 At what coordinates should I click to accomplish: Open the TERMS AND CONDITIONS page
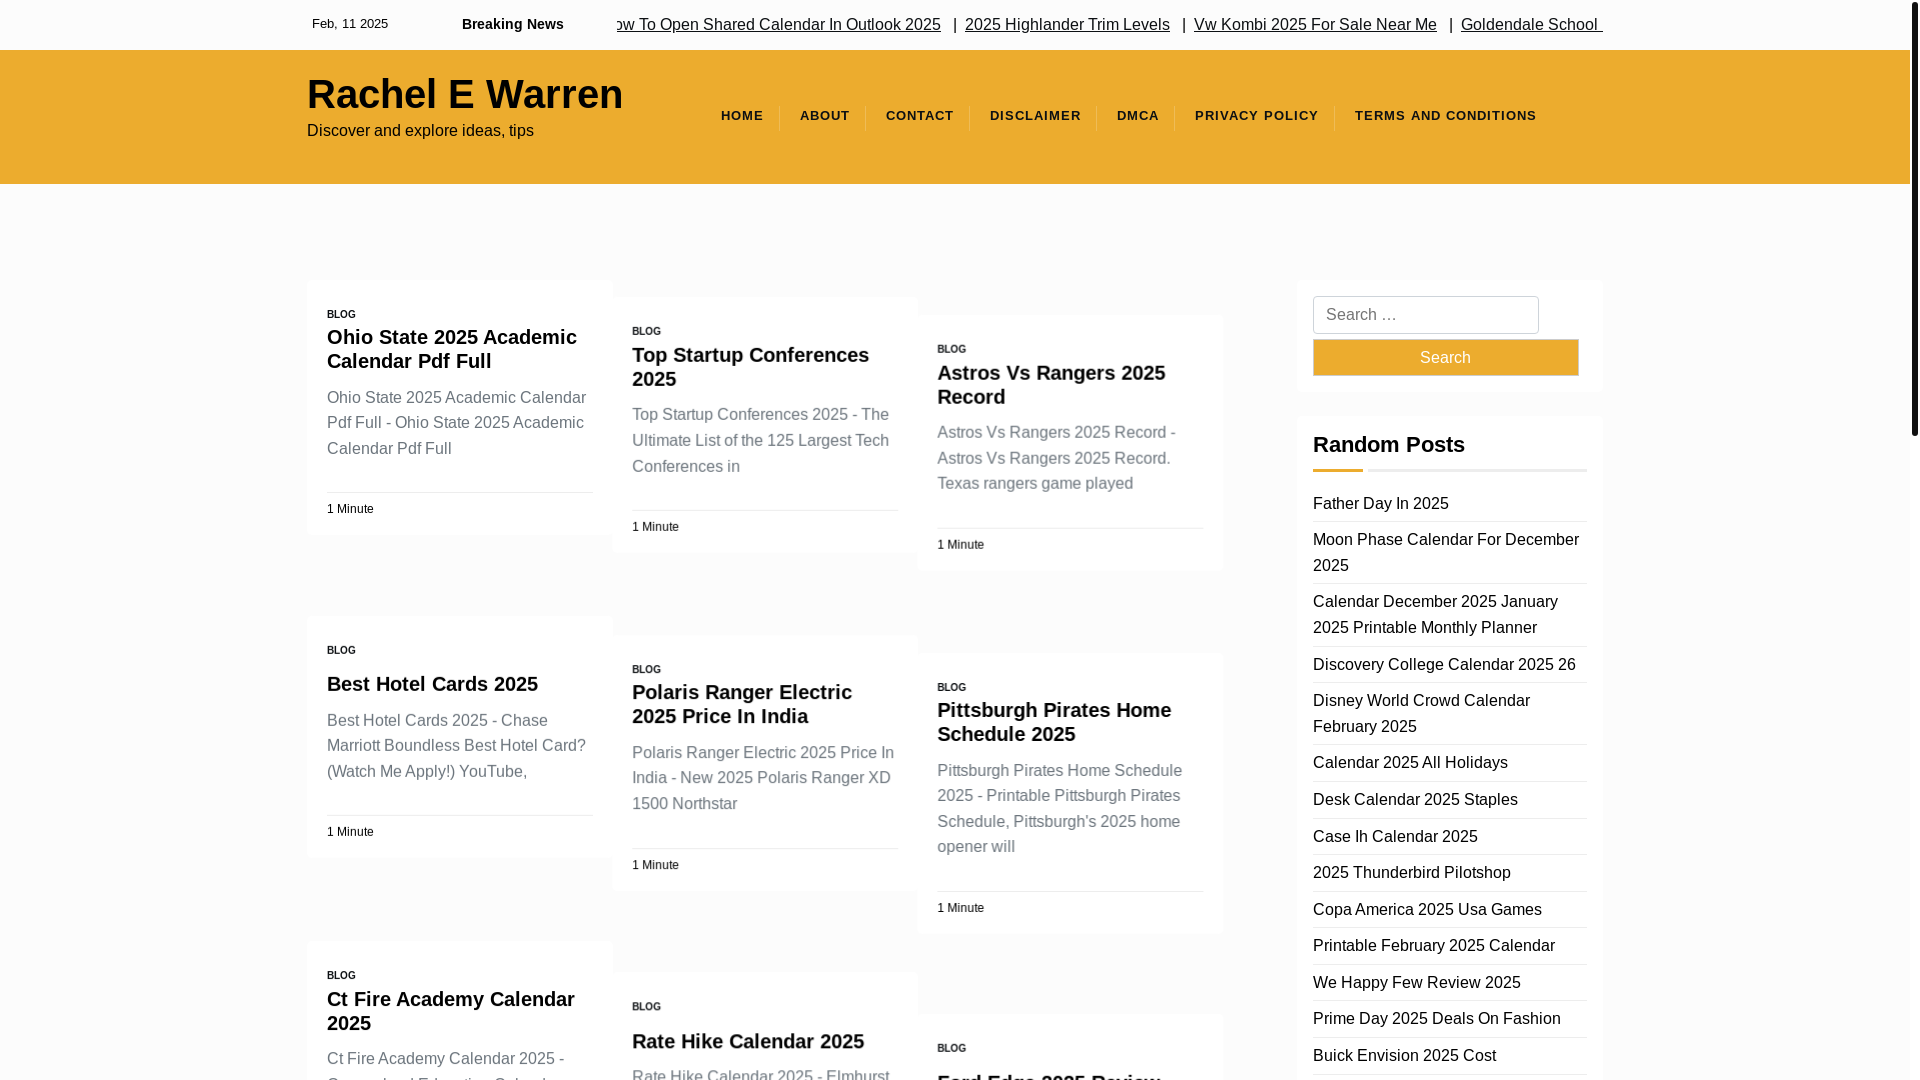coord(1445,116)
